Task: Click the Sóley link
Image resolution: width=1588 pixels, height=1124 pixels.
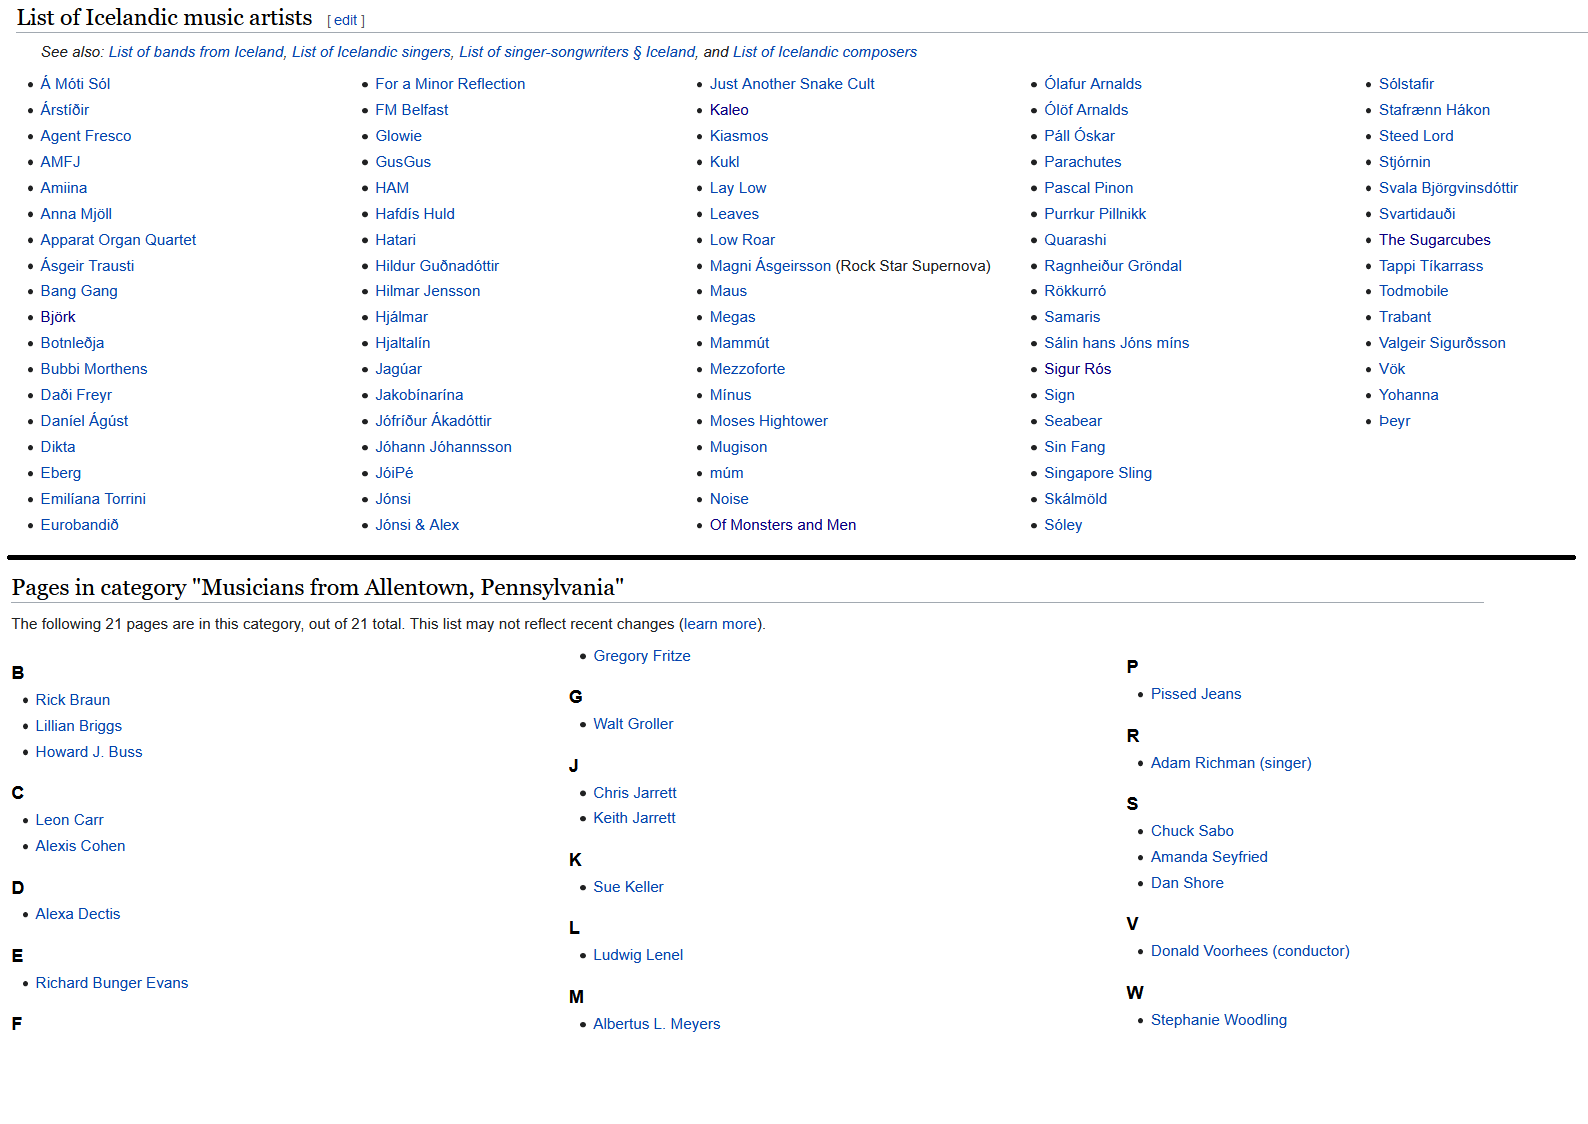Action: [x=1063, y=525]
